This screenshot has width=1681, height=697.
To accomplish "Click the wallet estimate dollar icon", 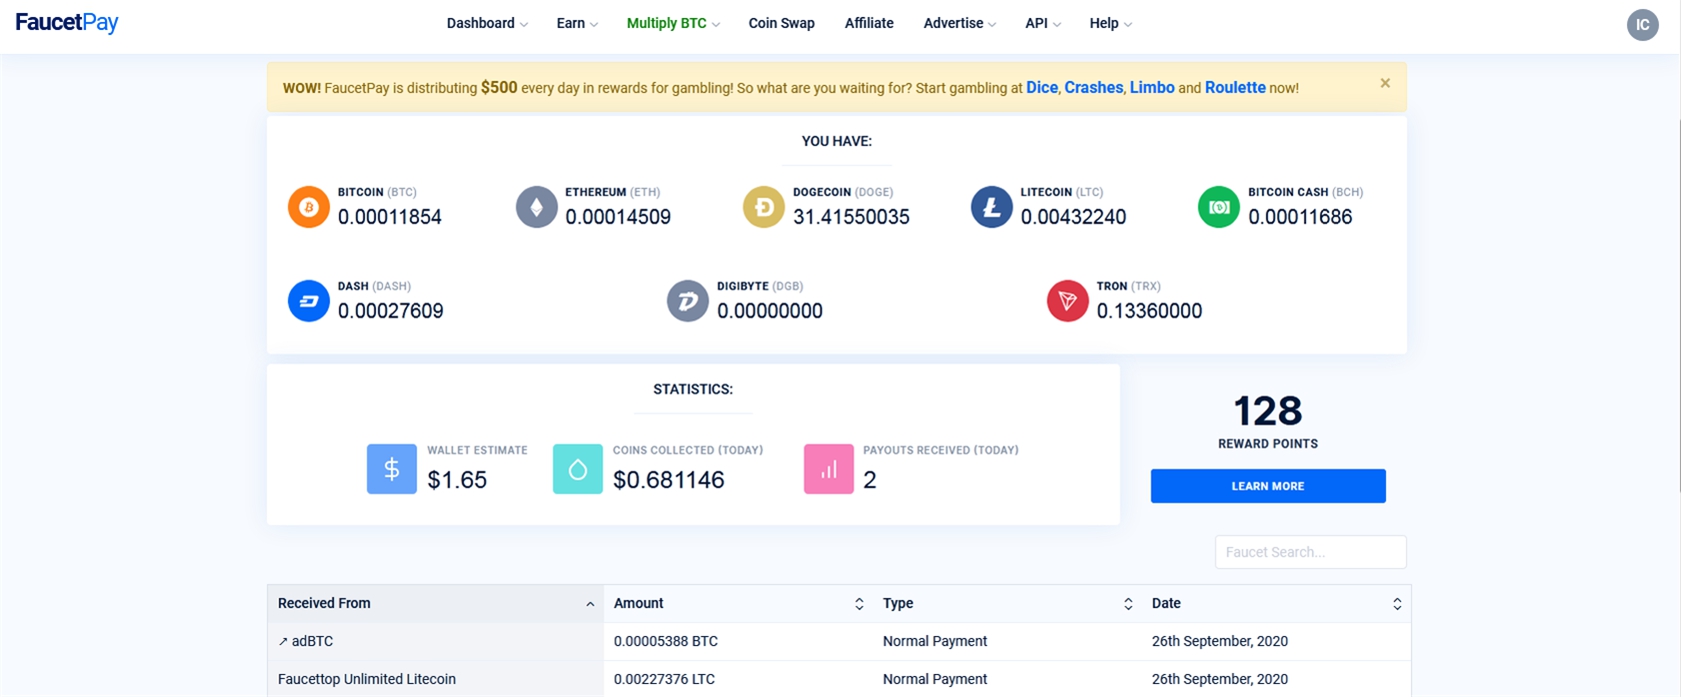I will 392,469.
